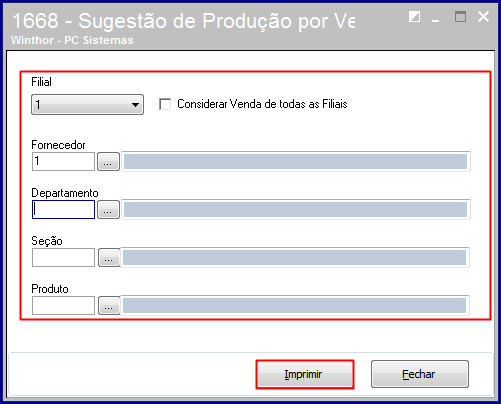This screenshot has width=501, height=404.
Task: Minimize the 1668 window
Action: click(435, 17)
